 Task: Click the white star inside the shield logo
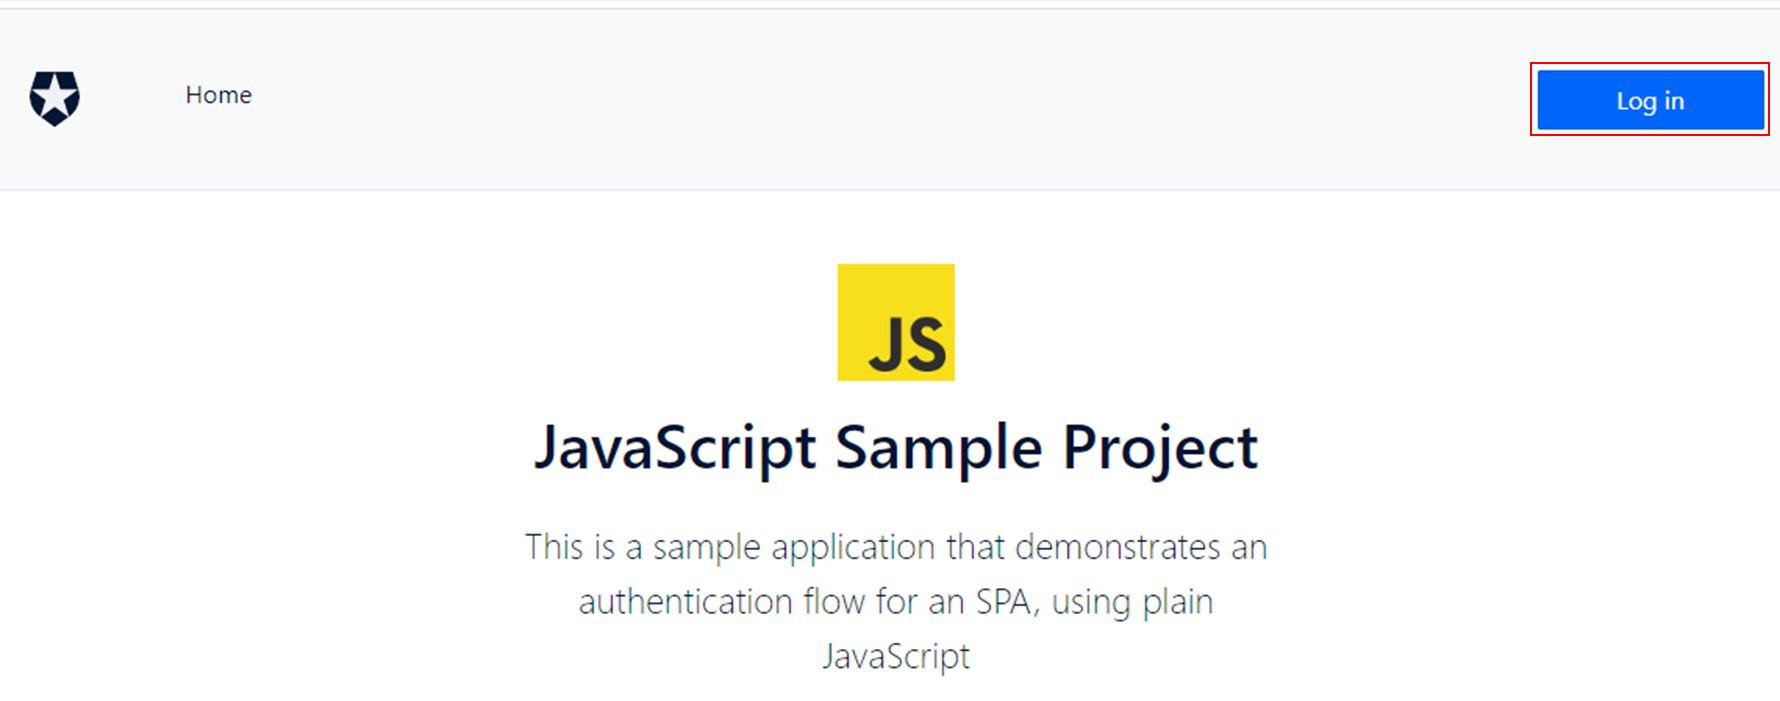[55, 98]
